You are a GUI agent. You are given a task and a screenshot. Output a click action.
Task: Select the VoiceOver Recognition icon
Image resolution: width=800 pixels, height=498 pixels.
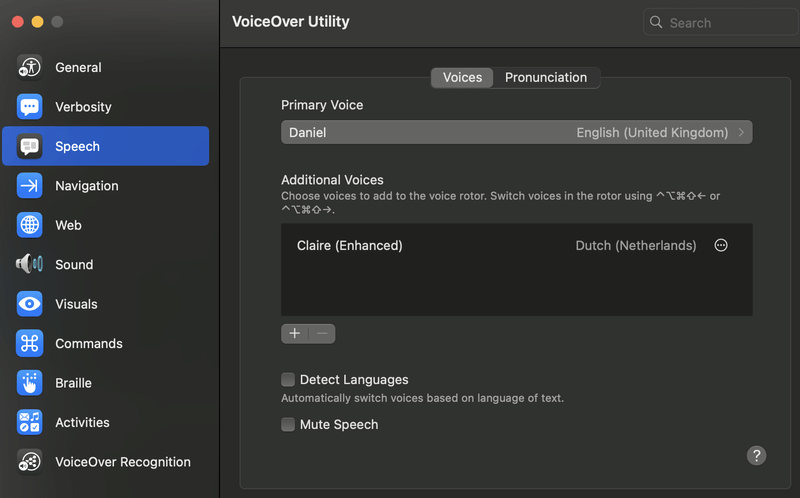30,462
